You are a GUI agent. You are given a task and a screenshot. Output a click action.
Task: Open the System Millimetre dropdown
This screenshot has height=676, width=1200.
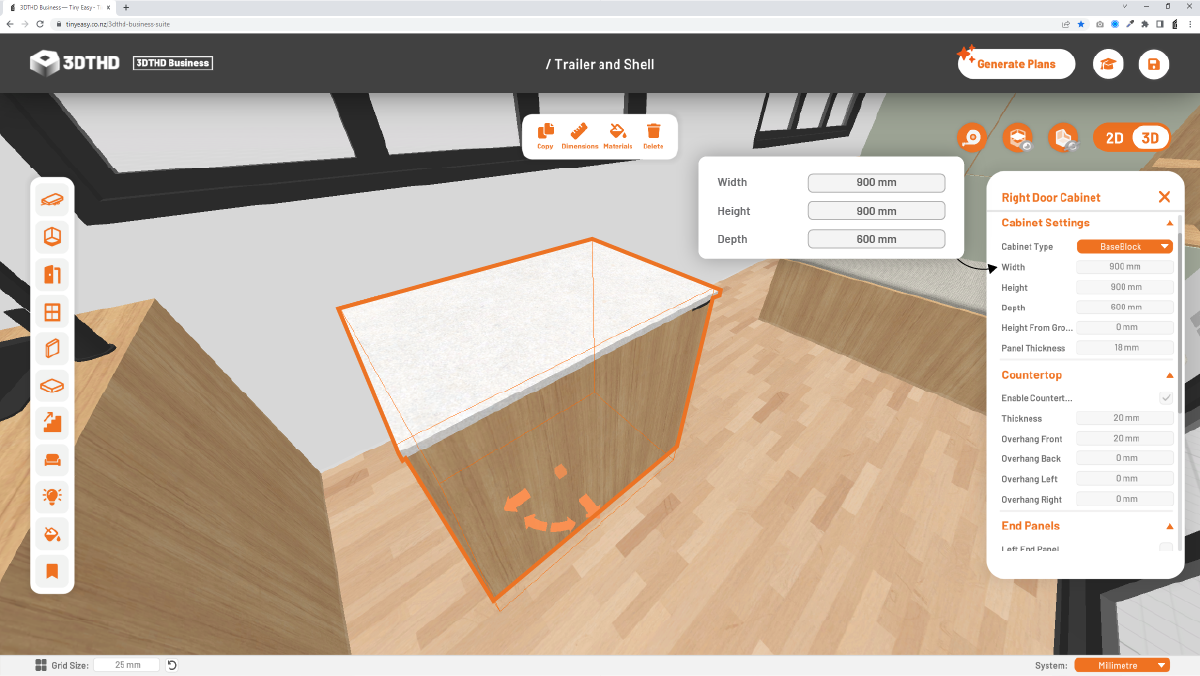1122,665
